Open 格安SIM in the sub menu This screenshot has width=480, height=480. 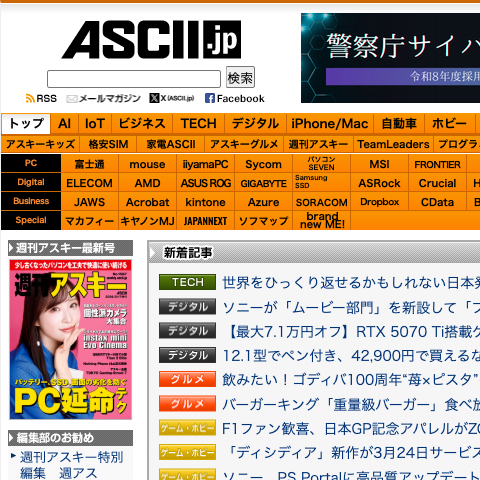coord(108,144)
